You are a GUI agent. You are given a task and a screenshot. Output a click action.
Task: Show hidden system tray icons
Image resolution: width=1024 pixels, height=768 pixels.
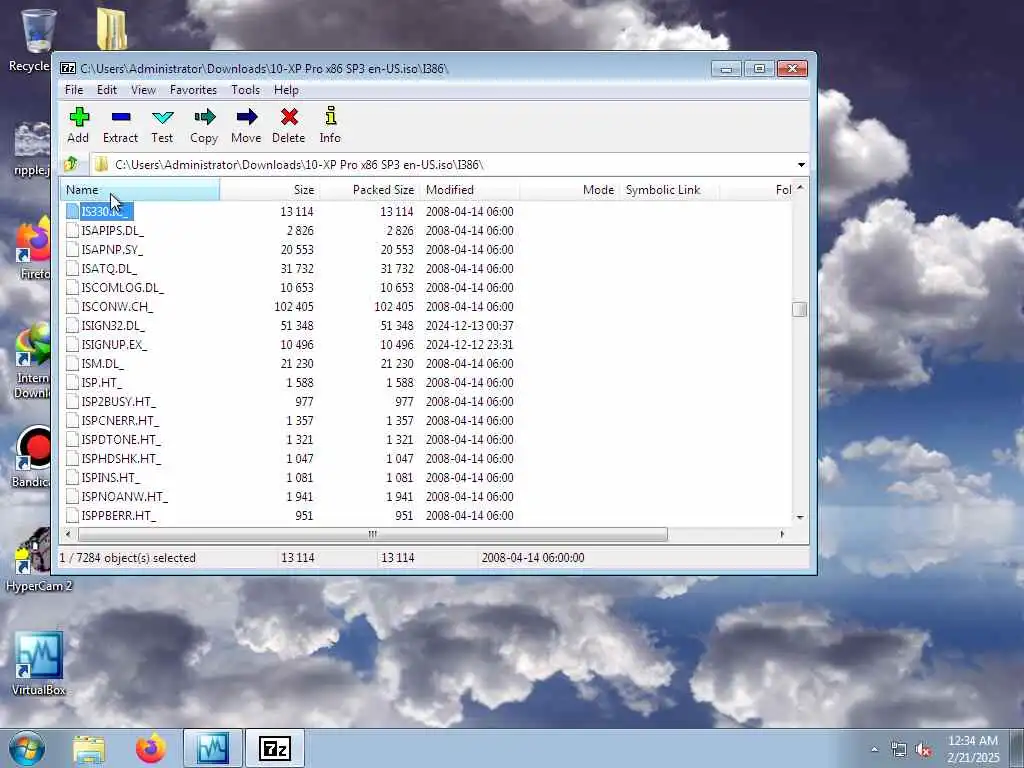[x=874, y=750]
